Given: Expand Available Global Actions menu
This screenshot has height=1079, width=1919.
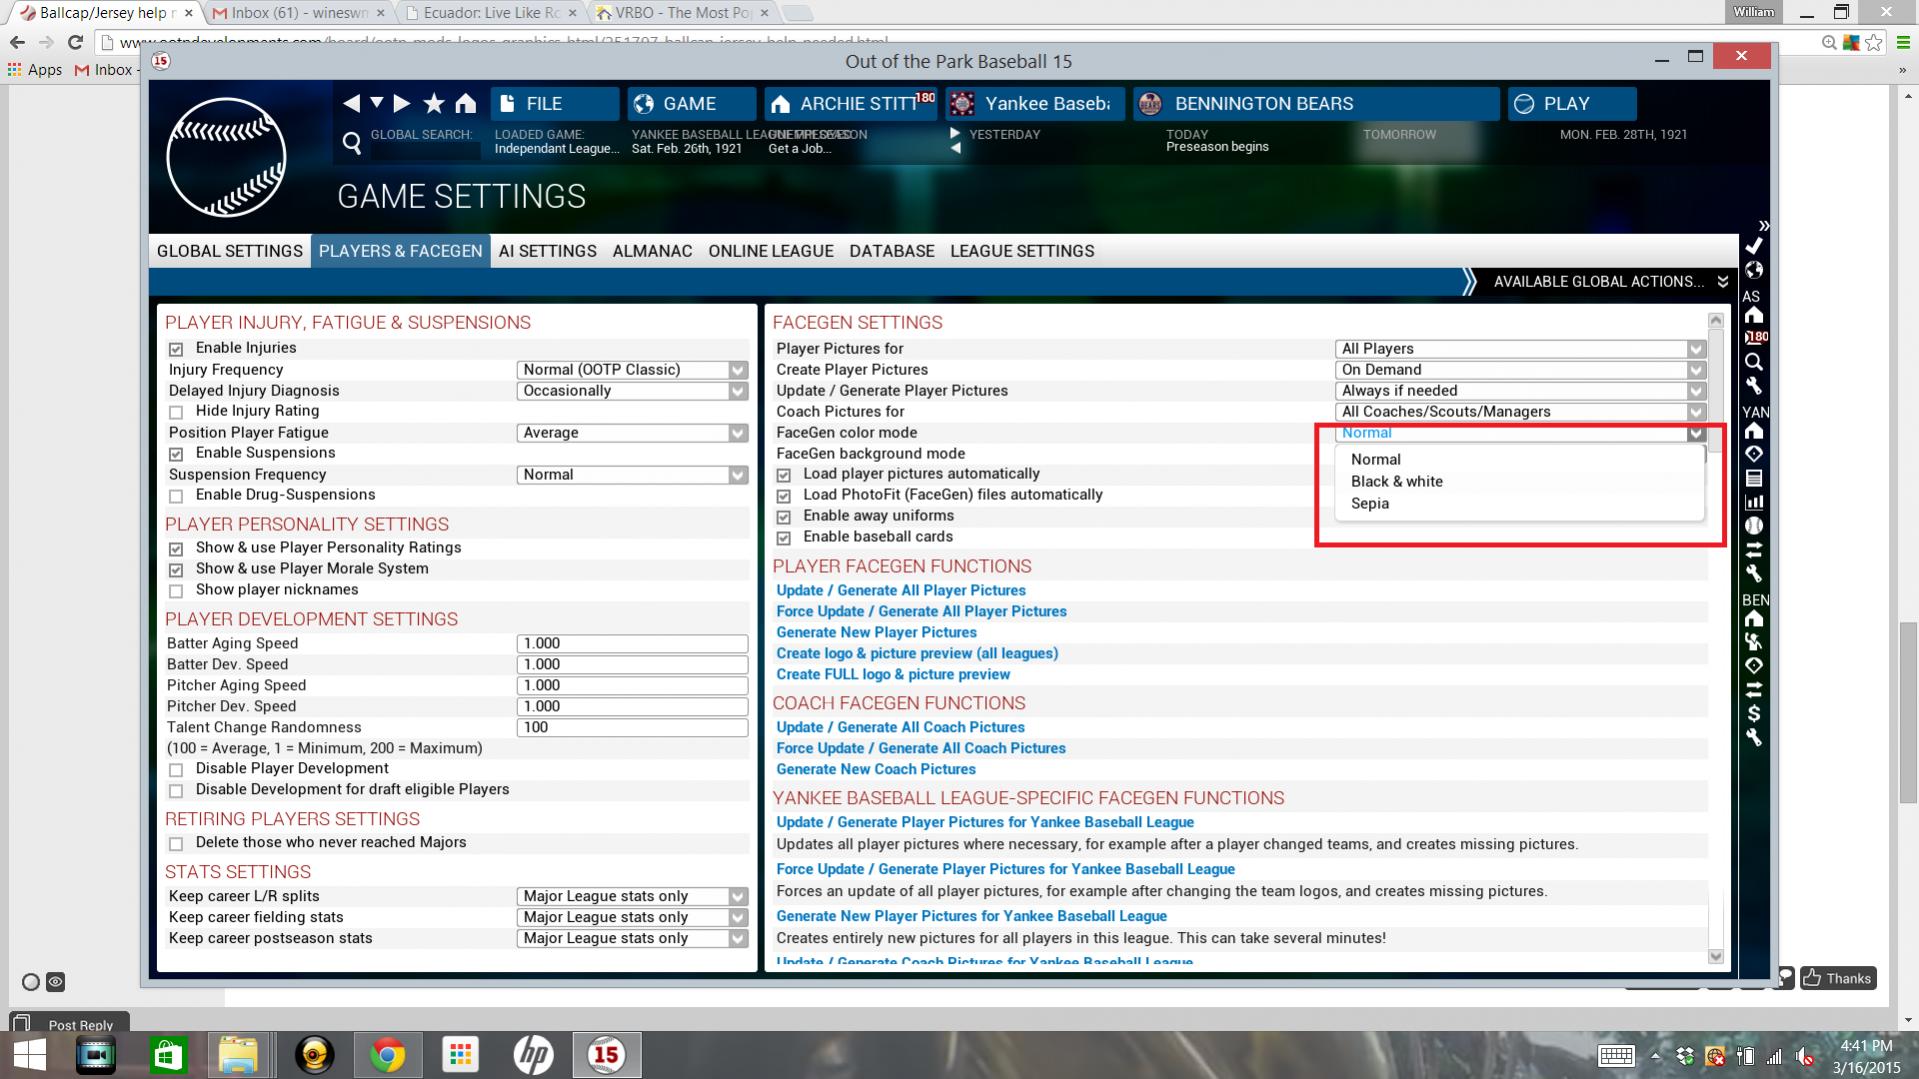Looking at the screenshot, I should pos(1609,282).
